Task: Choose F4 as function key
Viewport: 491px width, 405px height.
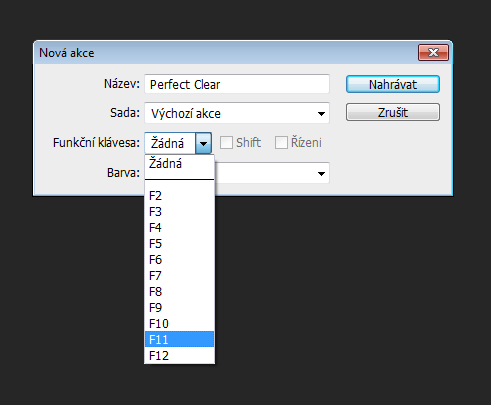Action: (179, 227)
